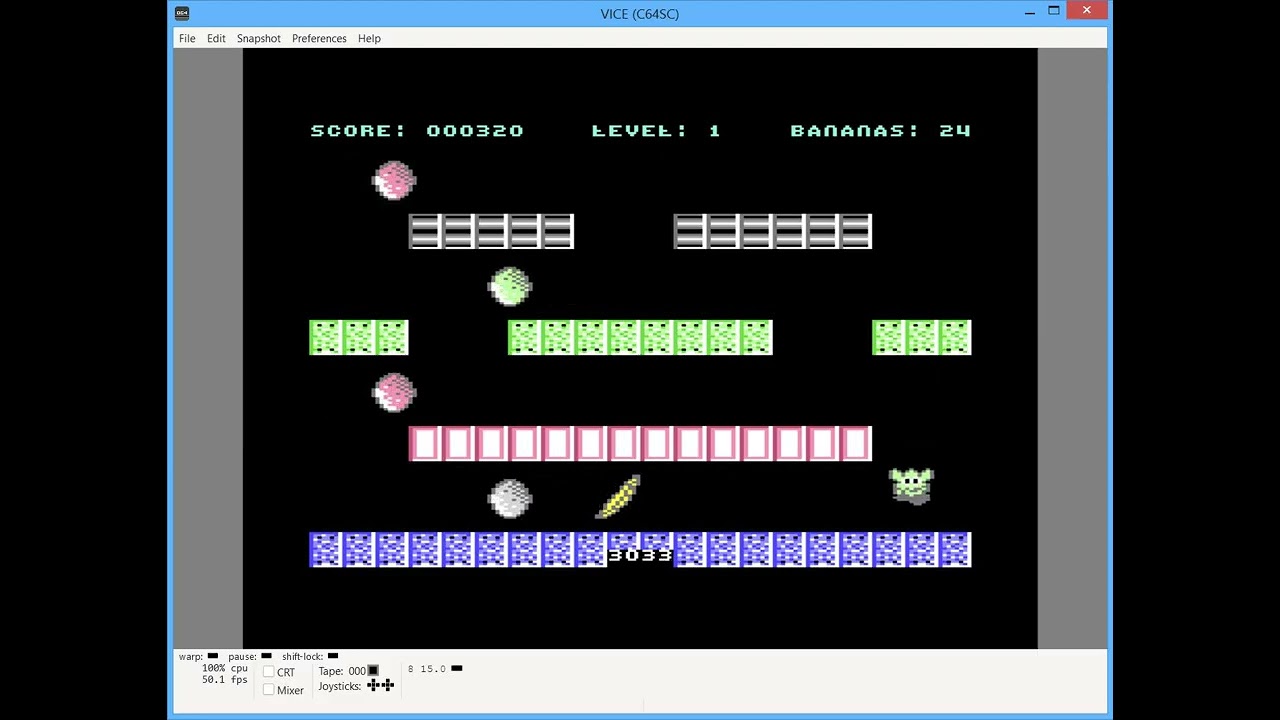
Task: Click the 100% cpu status text
Action: click(225, 668)
